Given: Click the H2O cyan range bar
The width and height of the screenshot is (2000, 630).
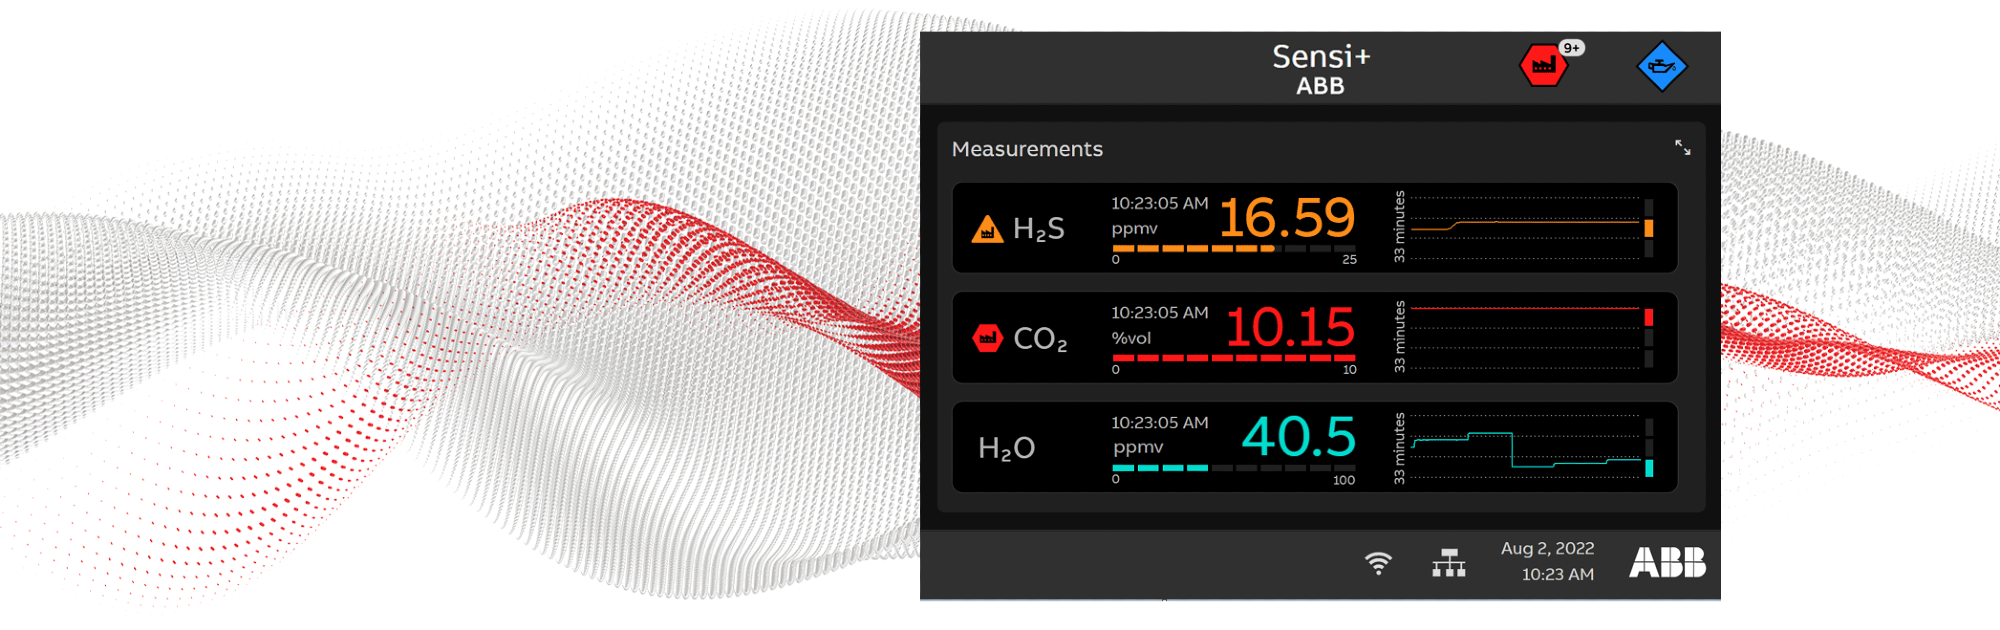Looking at the screenshot, I should 1234,468.
